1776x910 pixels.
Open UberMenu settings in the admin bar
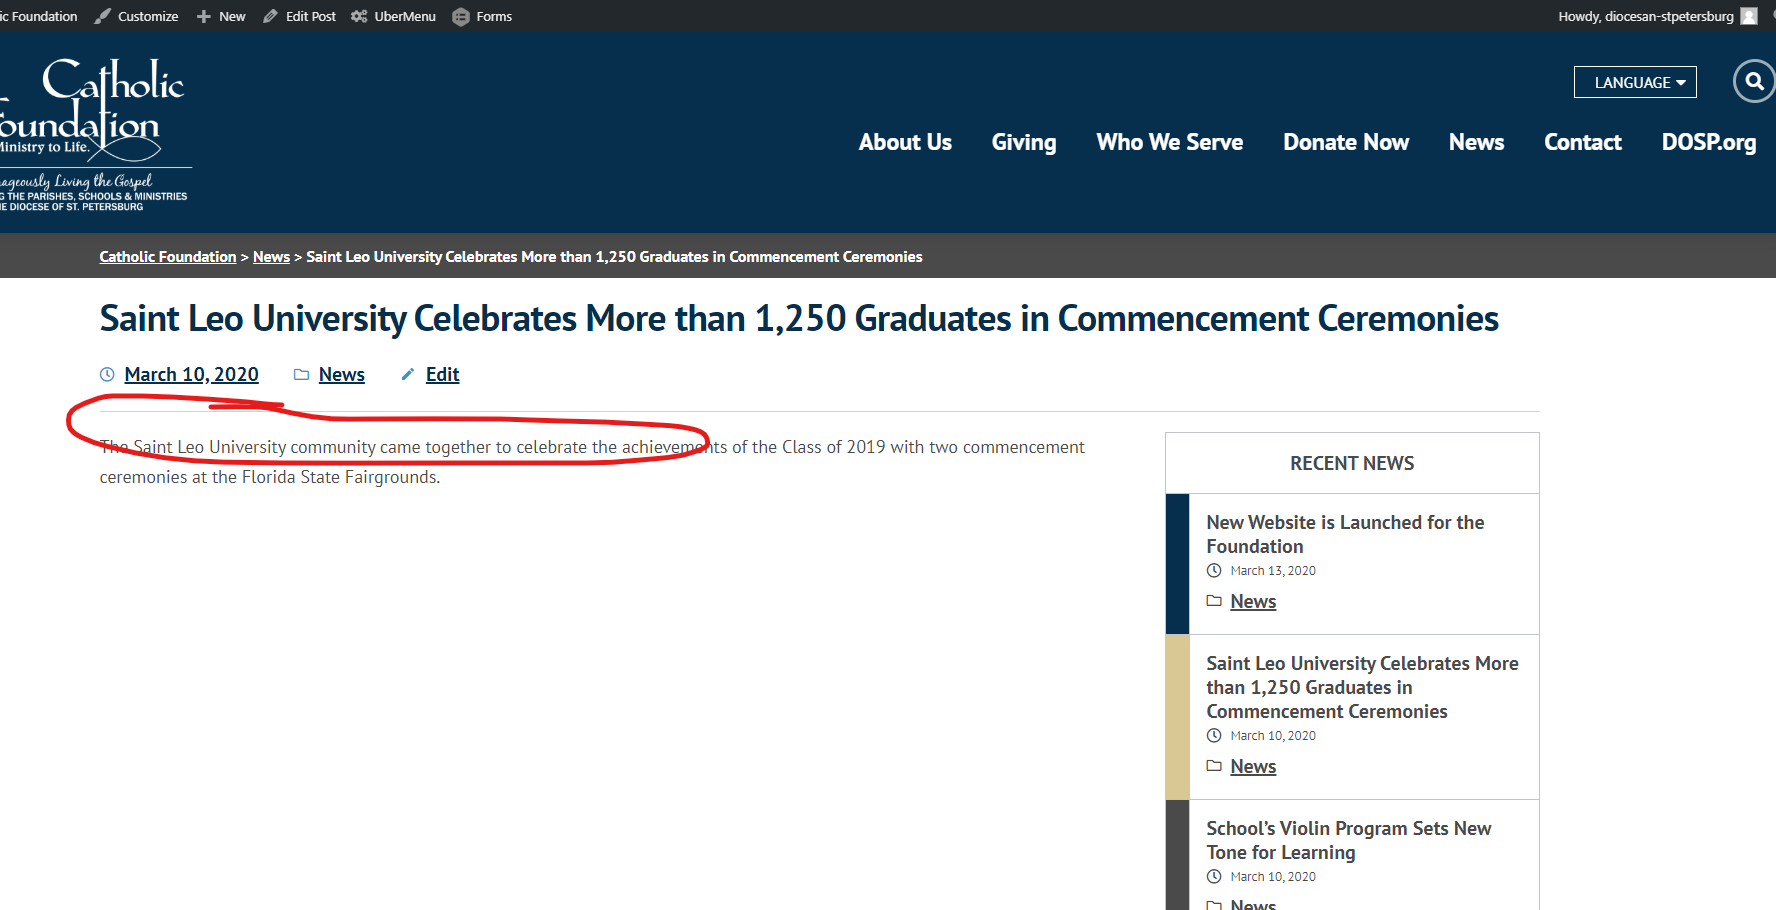coord(393,16)
